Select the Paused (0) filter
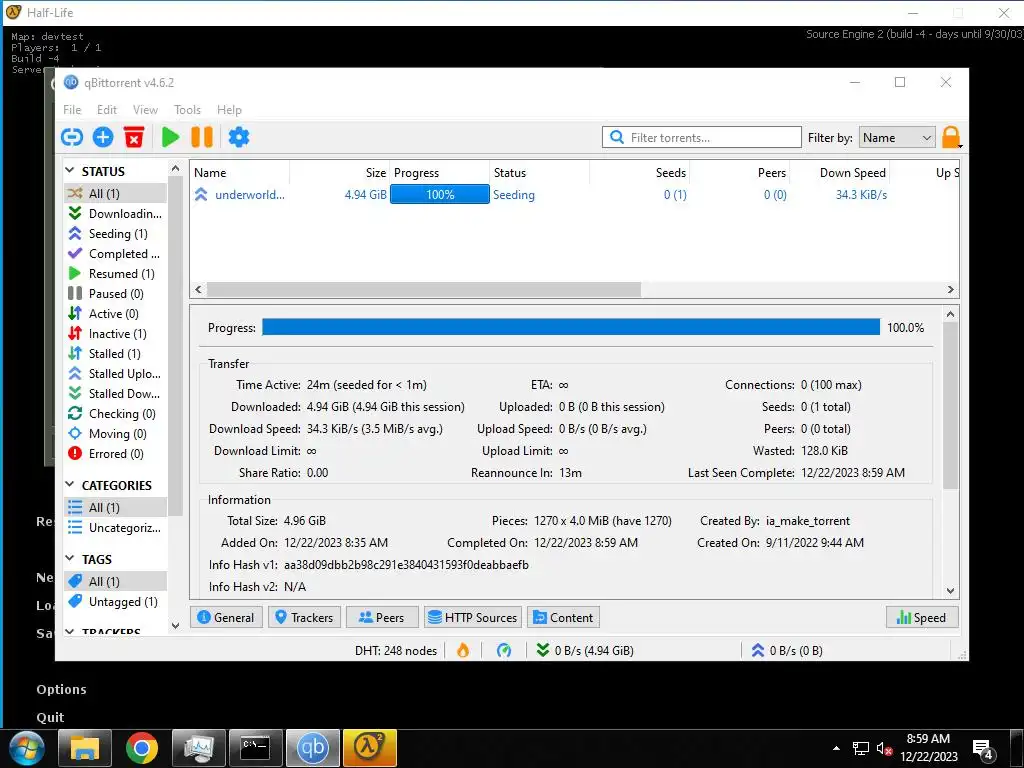 115,294
